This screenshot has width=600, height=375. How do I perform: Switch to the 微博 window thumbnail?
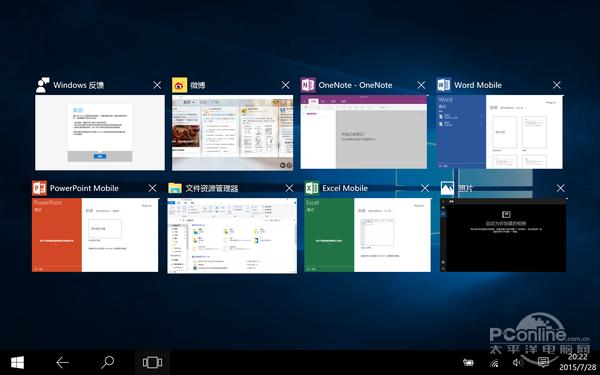click(233, 132)
